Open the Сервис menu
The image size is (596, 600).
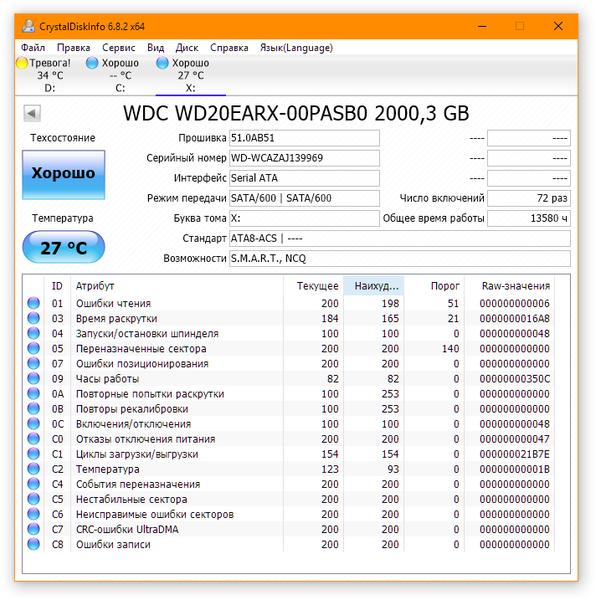[x=119, y=48]
